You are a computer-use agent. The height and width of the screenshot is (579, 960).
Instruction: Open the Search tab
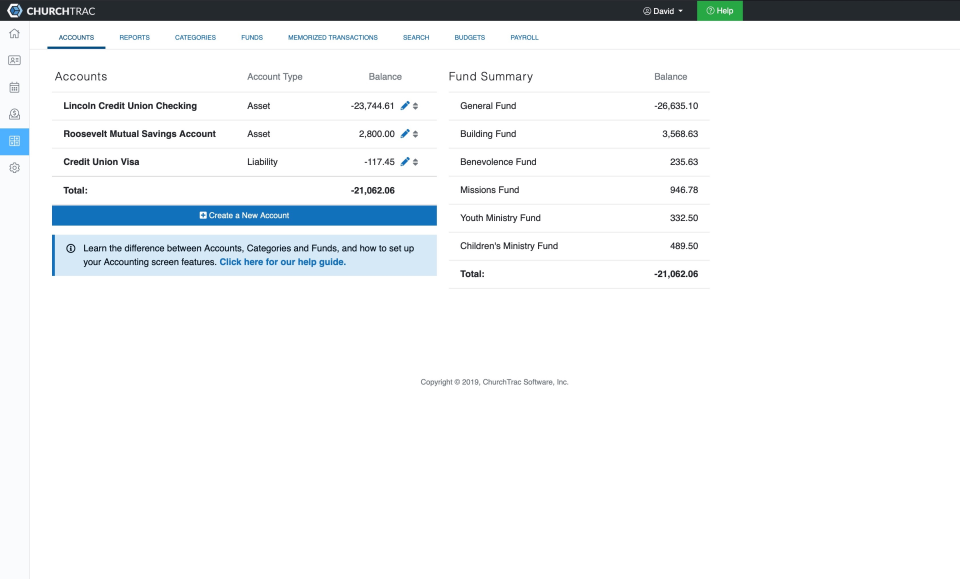tap(416, 37)
